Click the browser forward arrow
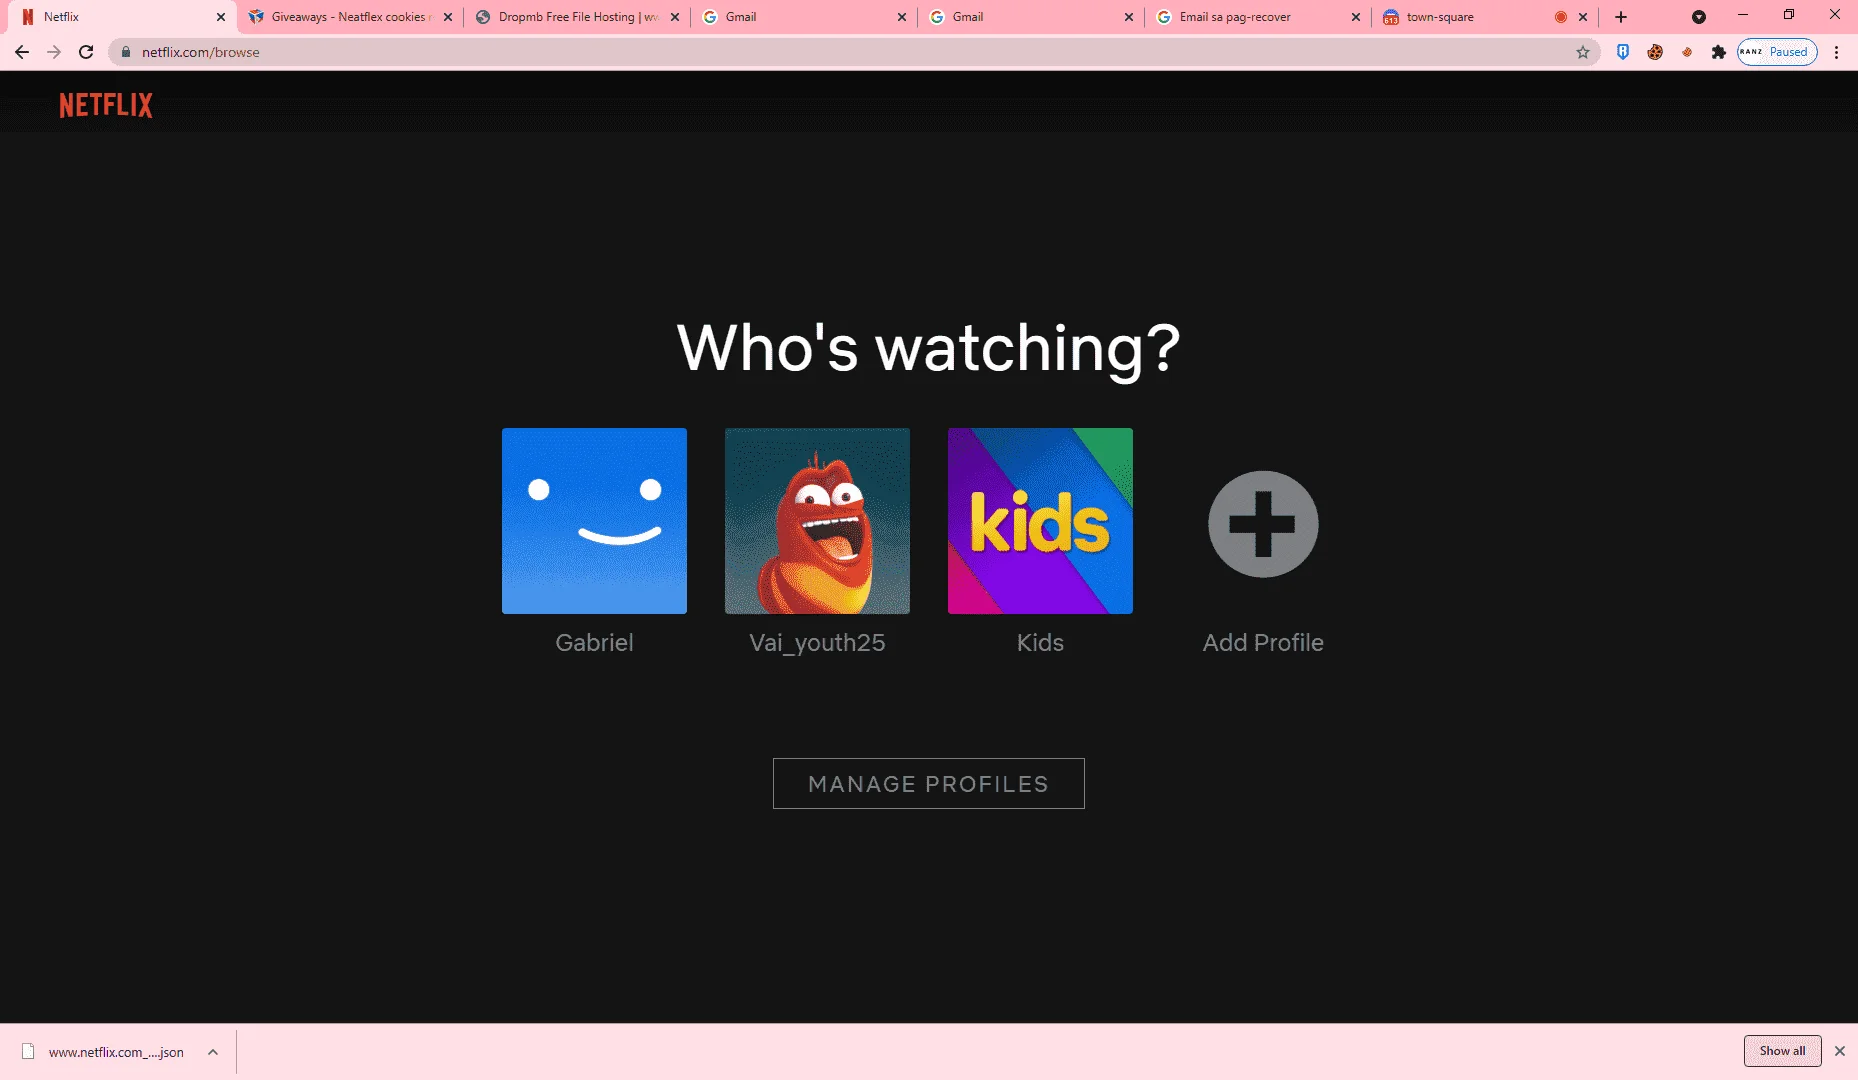This screenshot has height=1080, width=1858. [x=54, y=52]
